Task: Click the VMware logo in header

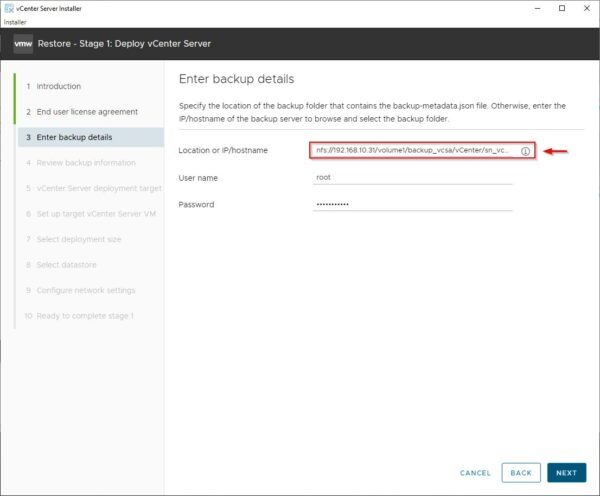Action: tap(23, 44)
